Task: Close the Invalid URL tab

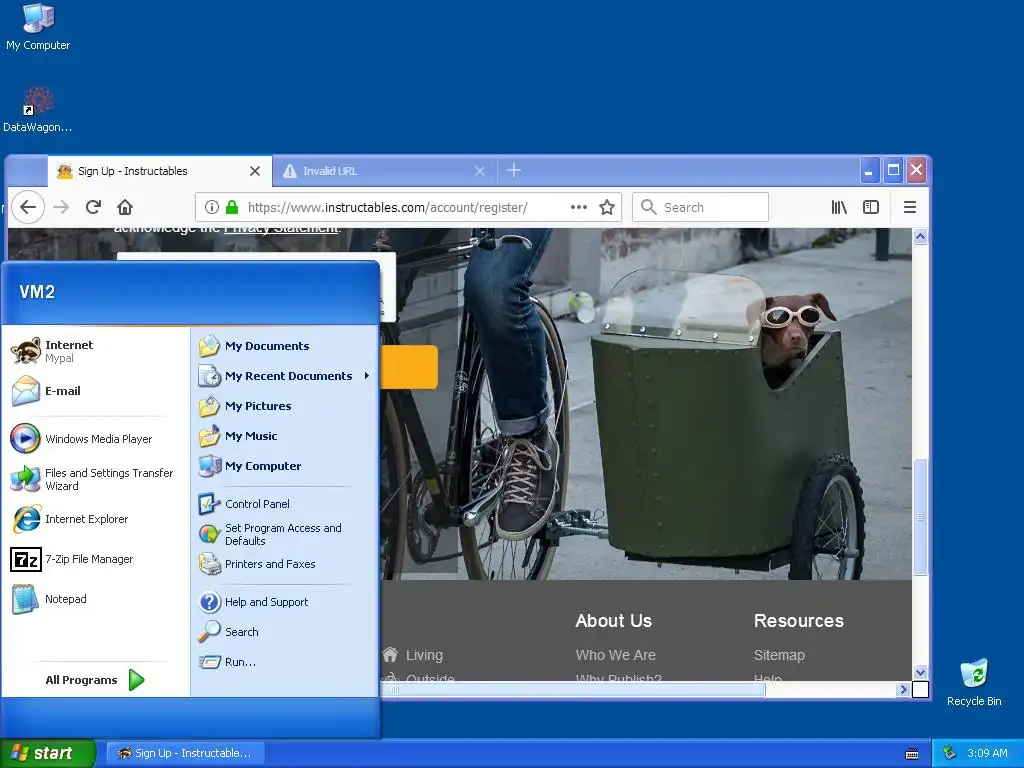Action: pos(480,171)
